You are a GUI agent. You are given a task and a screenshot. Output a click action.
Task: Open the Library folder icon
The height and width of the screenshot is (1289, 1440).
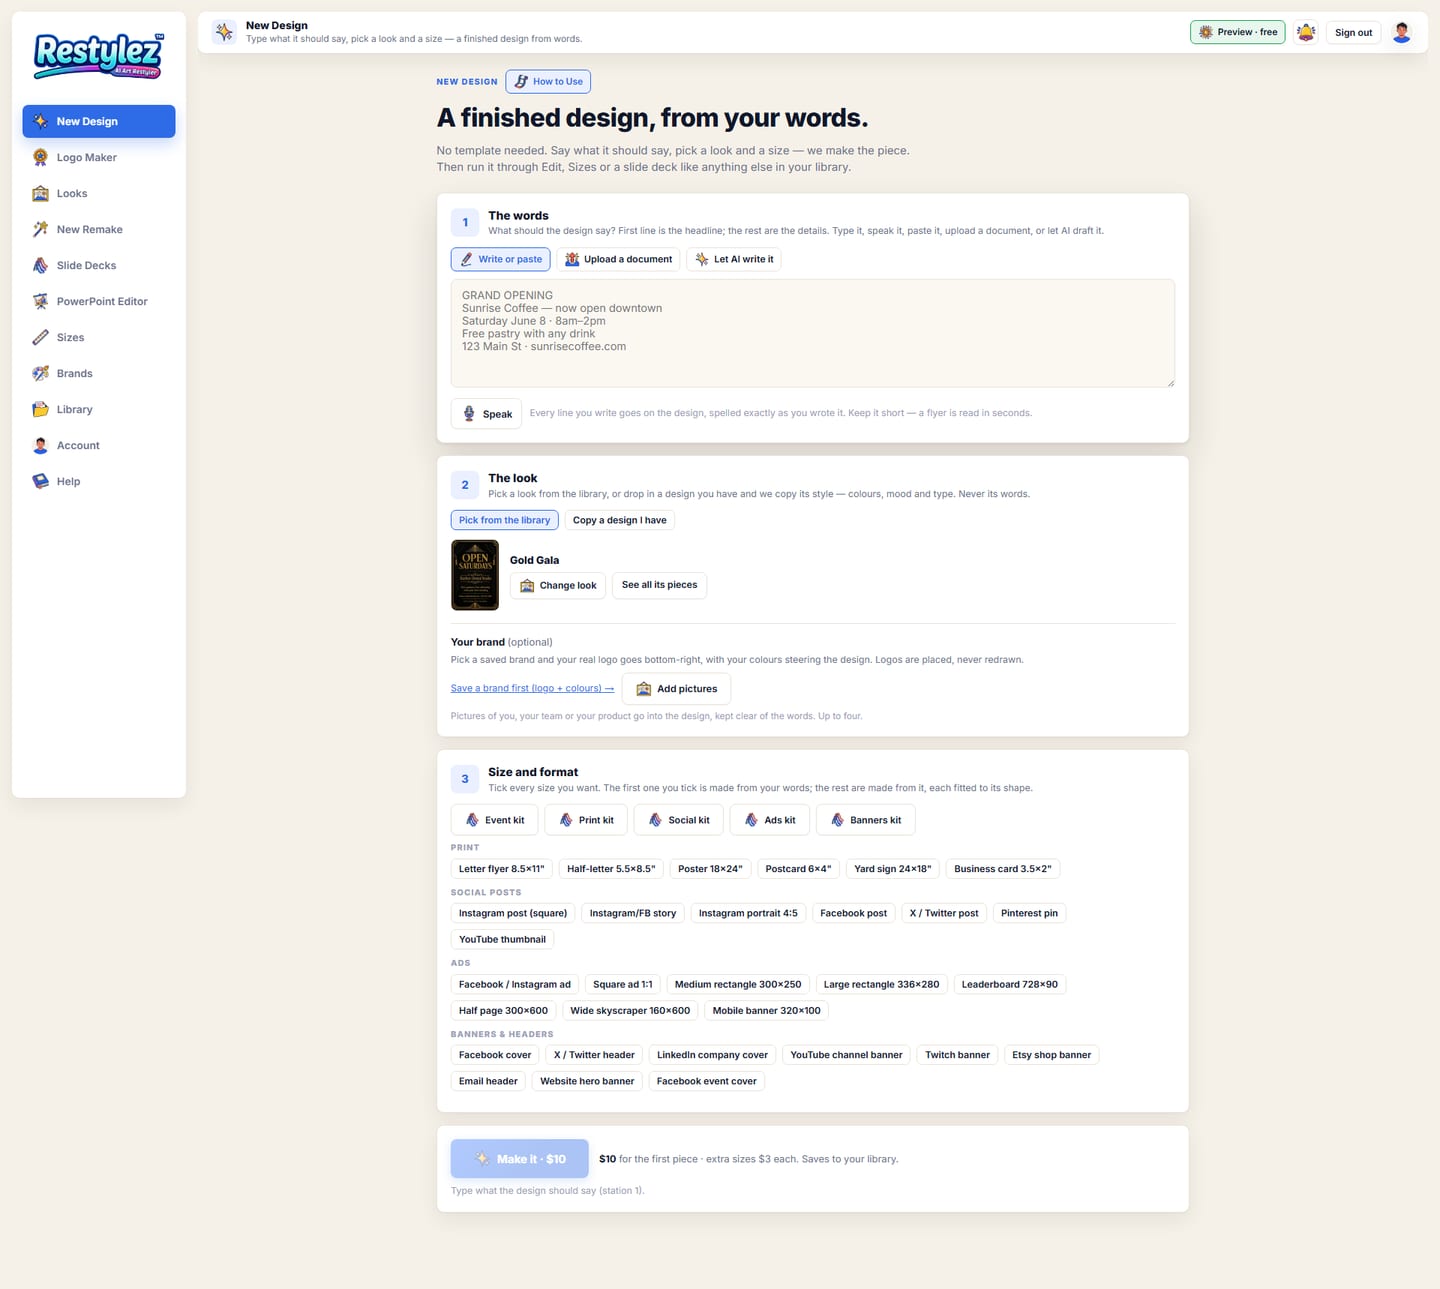40,409
